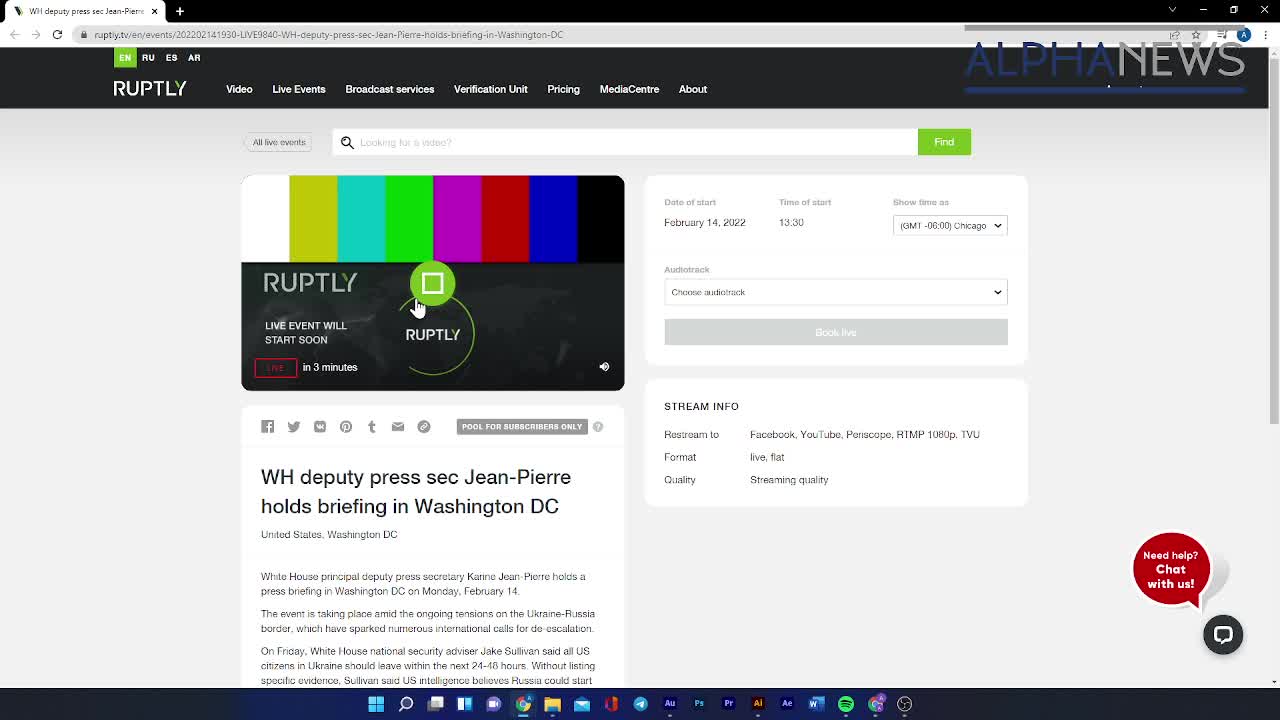Open Windows File Explorer from the taskbar
Screen dimensions: 1280x720
click(x=552, y=704)
